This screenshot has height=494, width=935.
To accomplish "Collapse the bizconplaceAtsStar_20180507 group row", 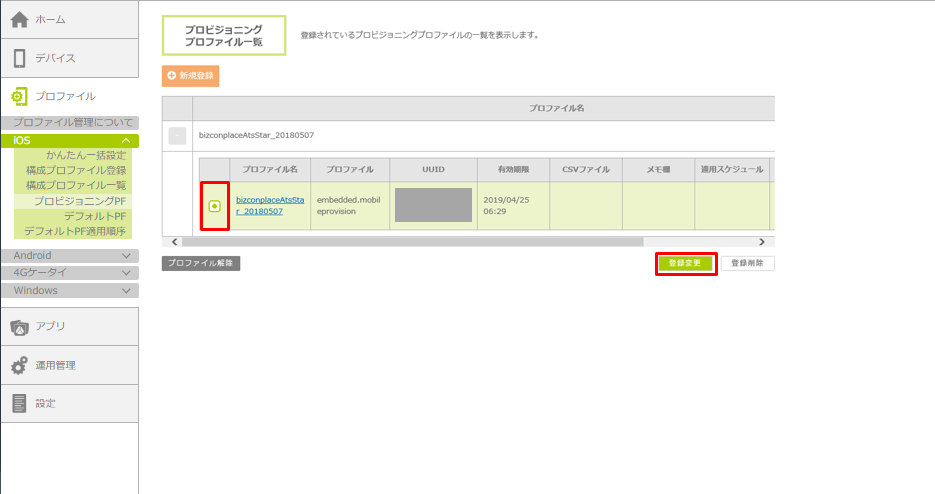I will click(x=177, y=136).
